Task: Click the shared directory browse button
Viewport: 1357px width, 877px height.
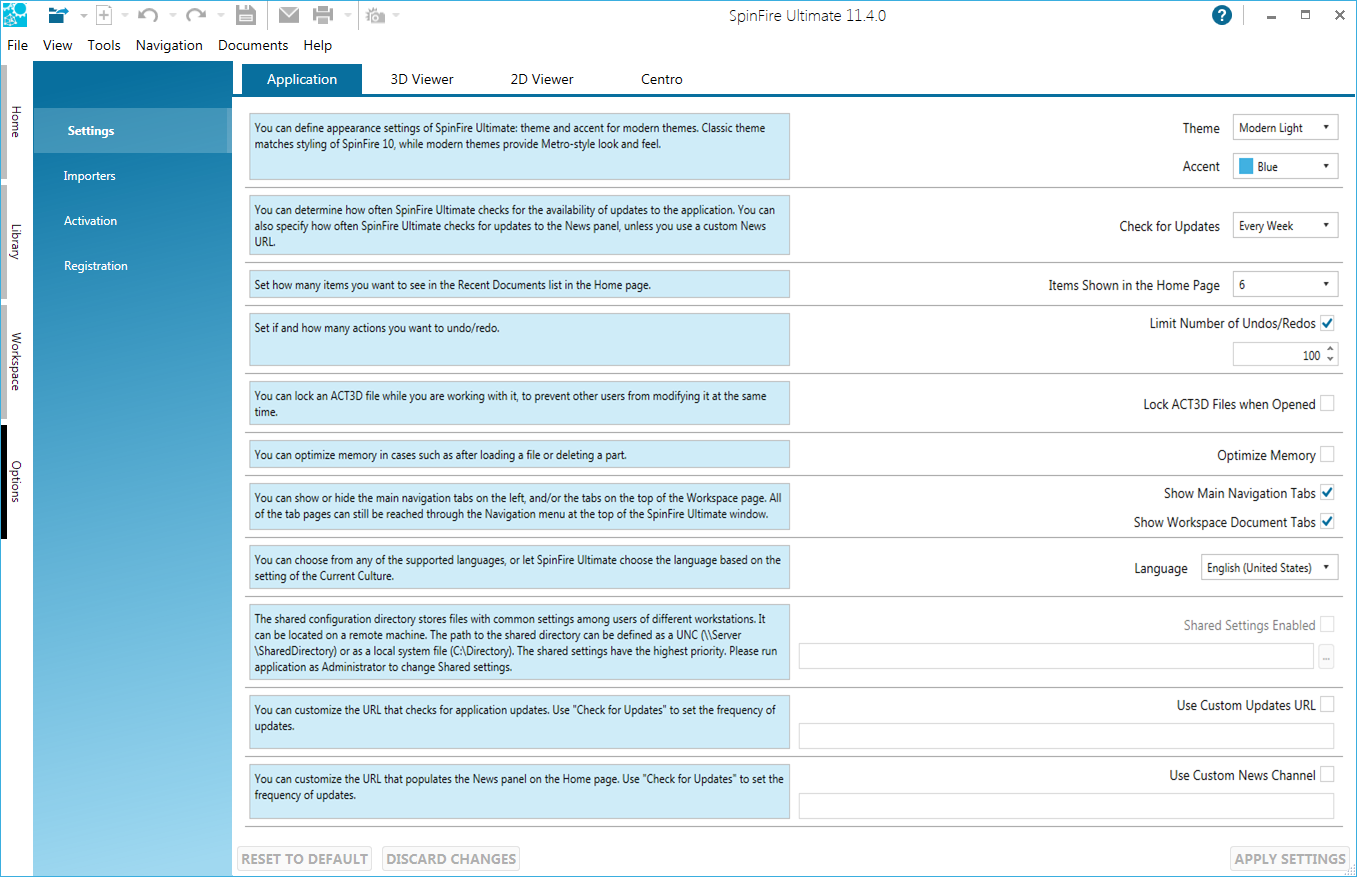Action: 1326,656
